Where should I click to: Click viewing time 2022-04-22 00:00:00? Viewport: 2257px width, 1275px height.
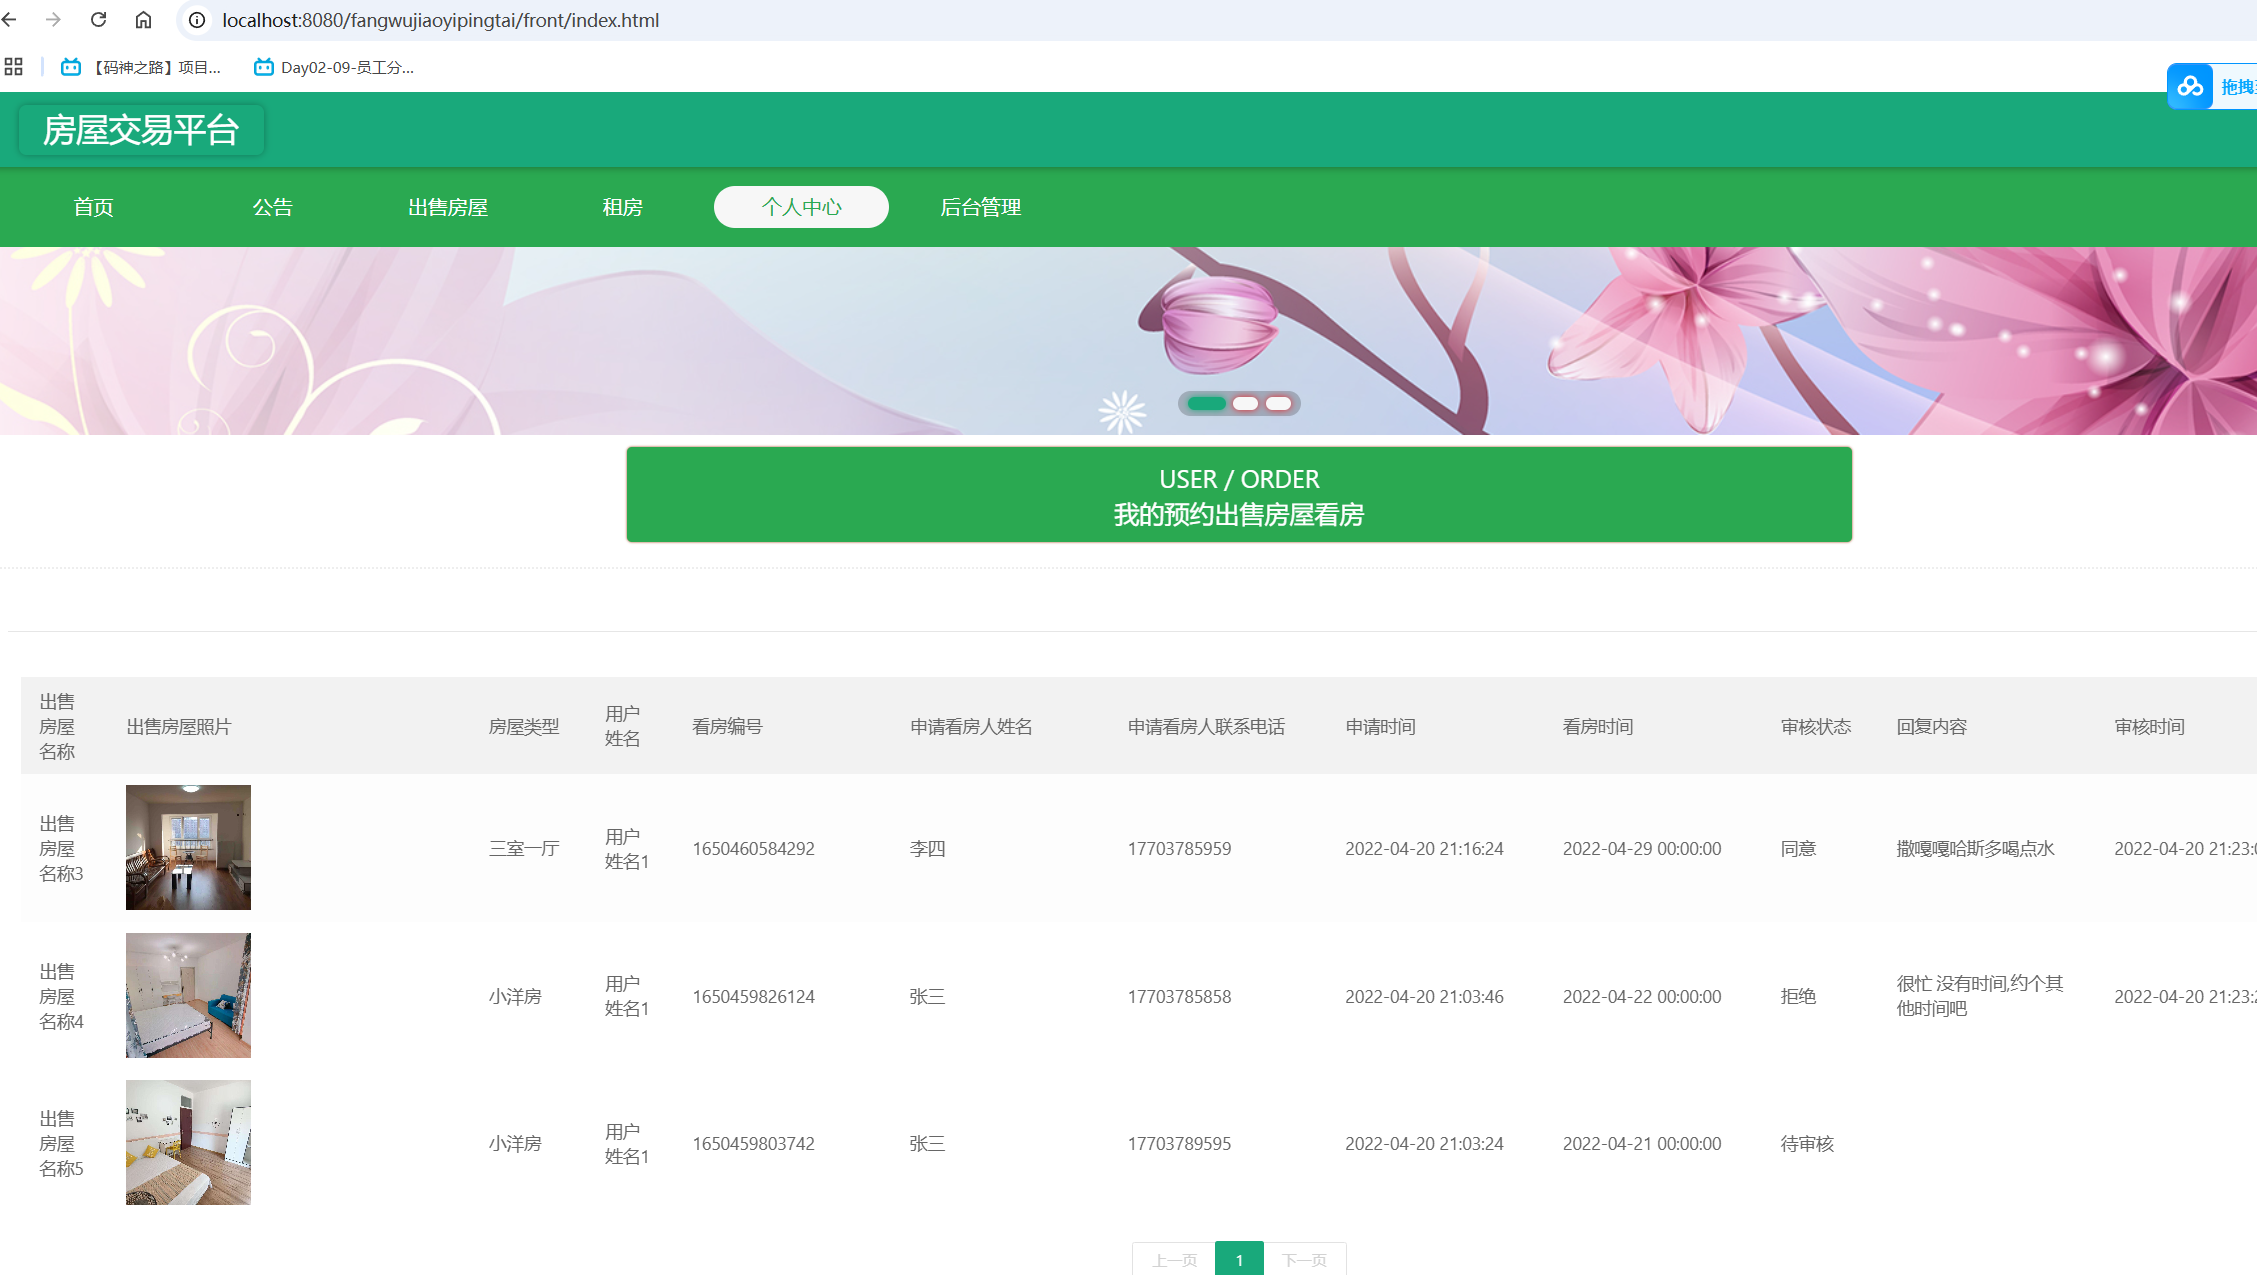[x=1642, y=996]
